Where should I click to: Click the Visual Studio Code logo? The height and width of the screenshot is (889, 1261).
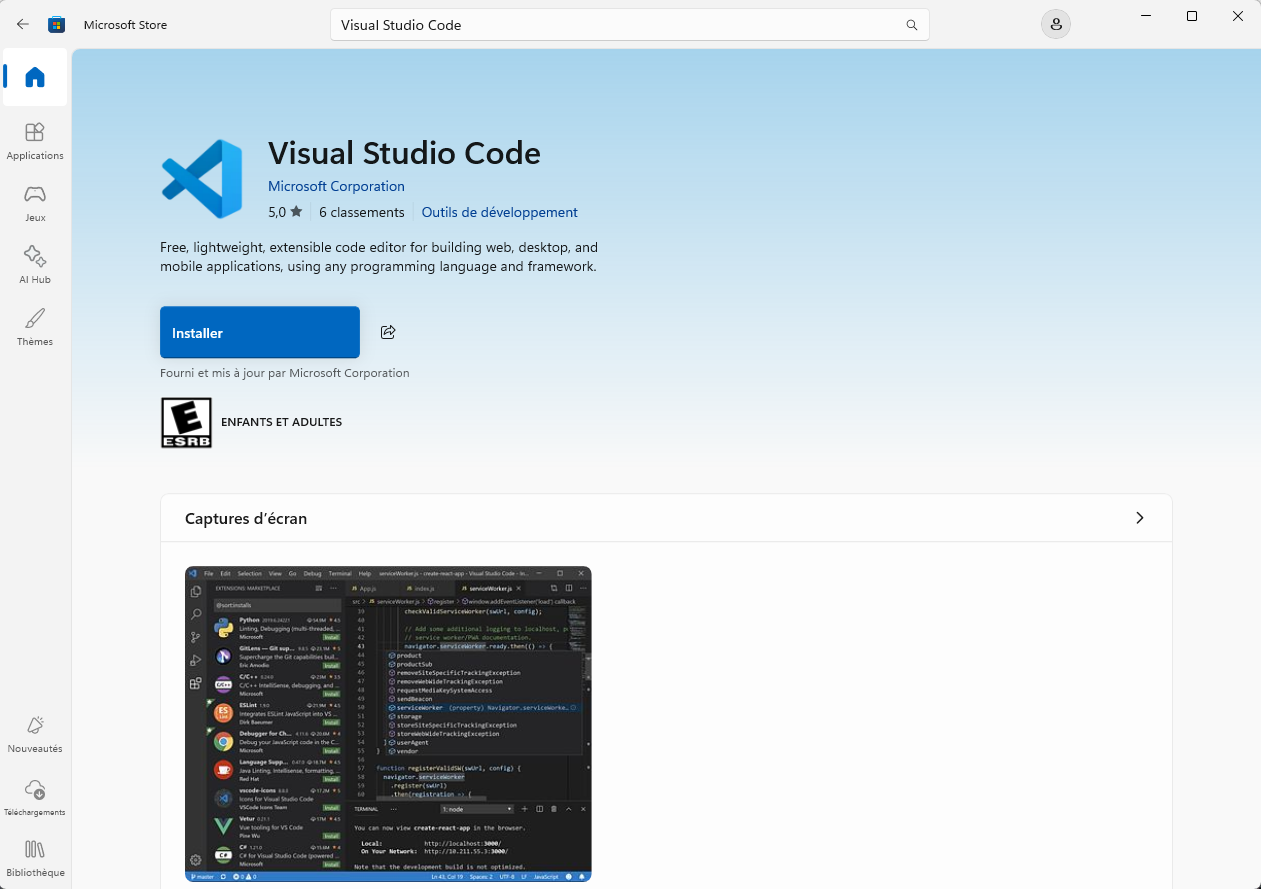click(x=202, y=179)
